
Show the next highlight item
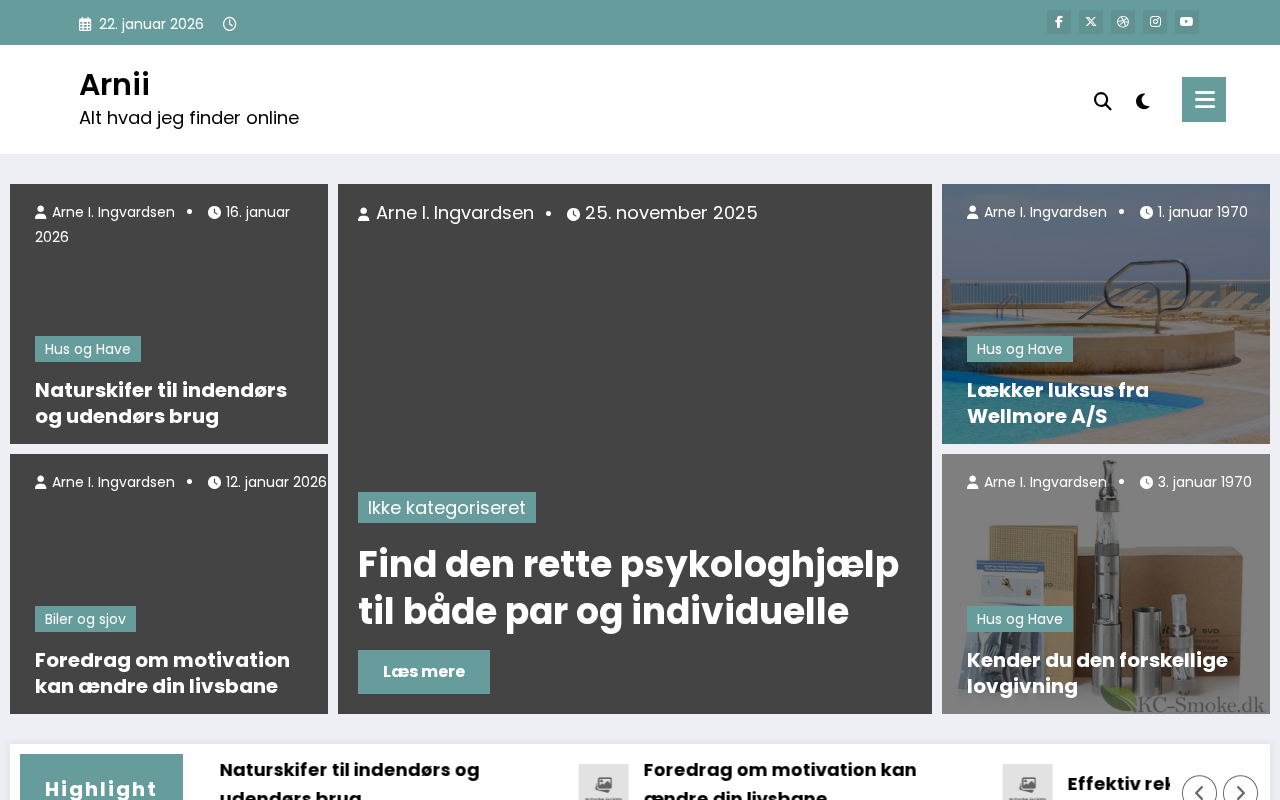(1240, 792)
